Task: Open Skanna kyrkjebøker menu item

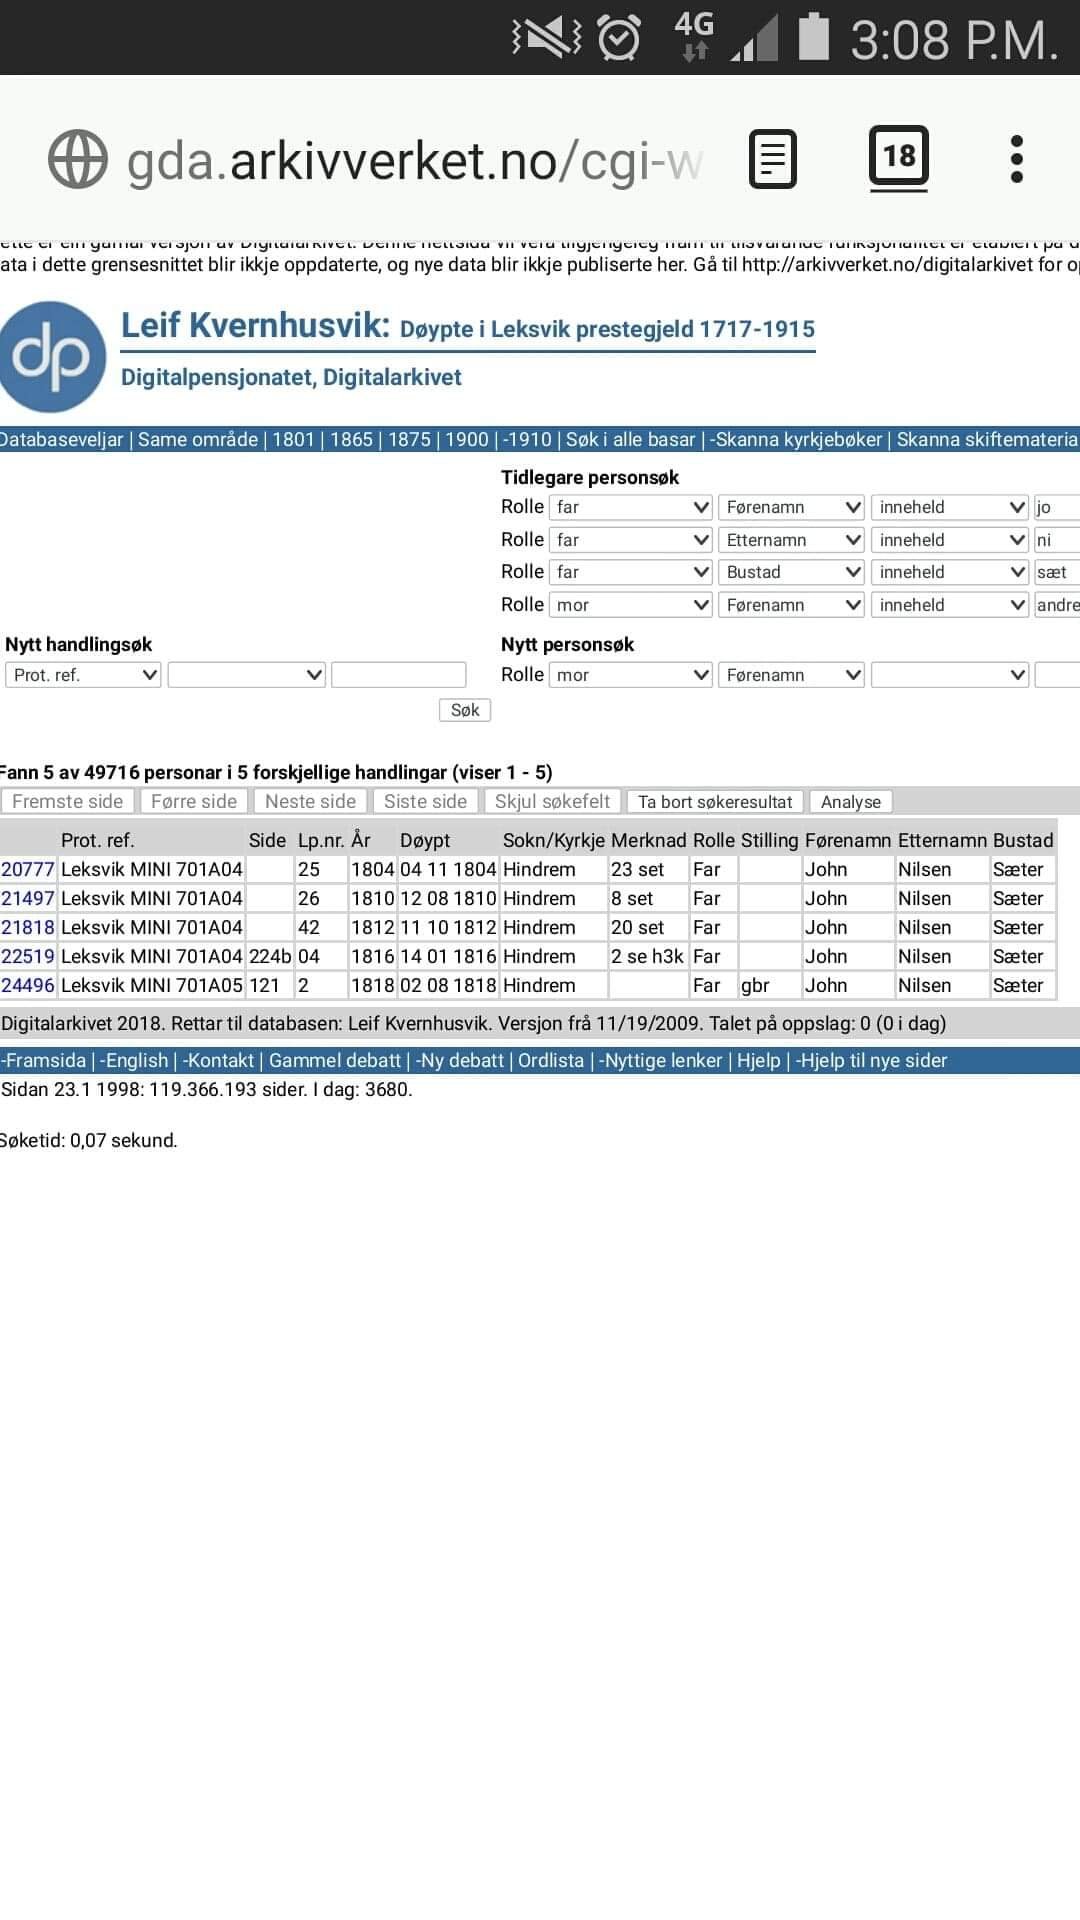Action: point(798,440)
